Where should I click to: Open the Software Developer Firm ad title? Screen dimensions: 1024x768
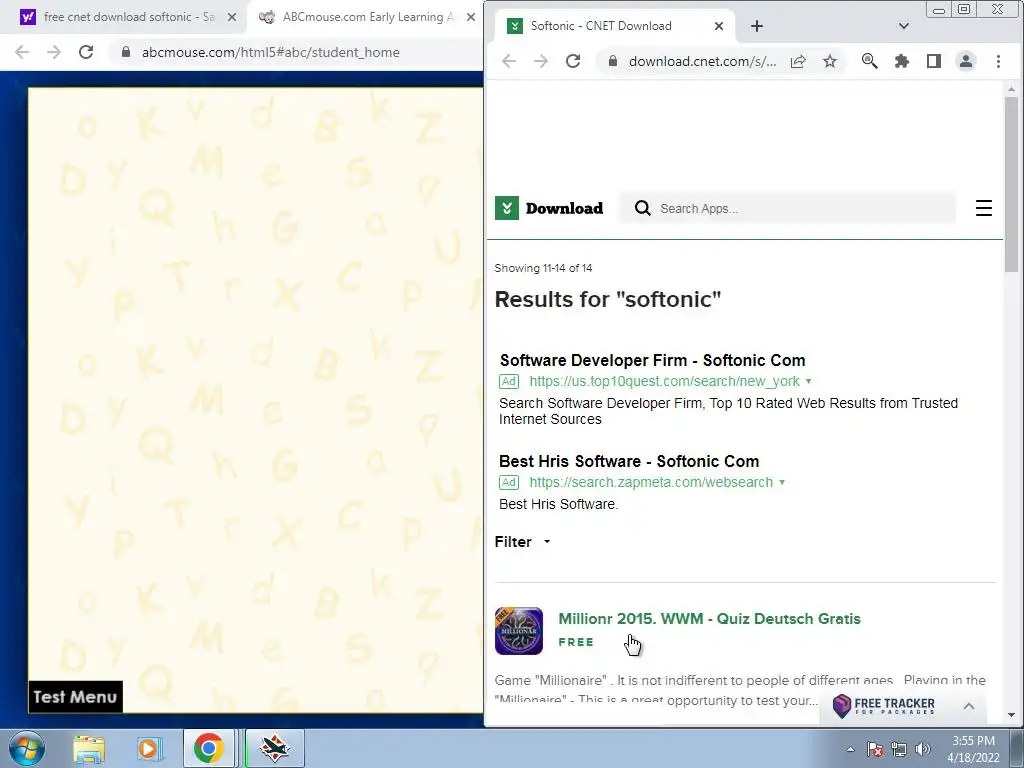click(x=652, y=360)
